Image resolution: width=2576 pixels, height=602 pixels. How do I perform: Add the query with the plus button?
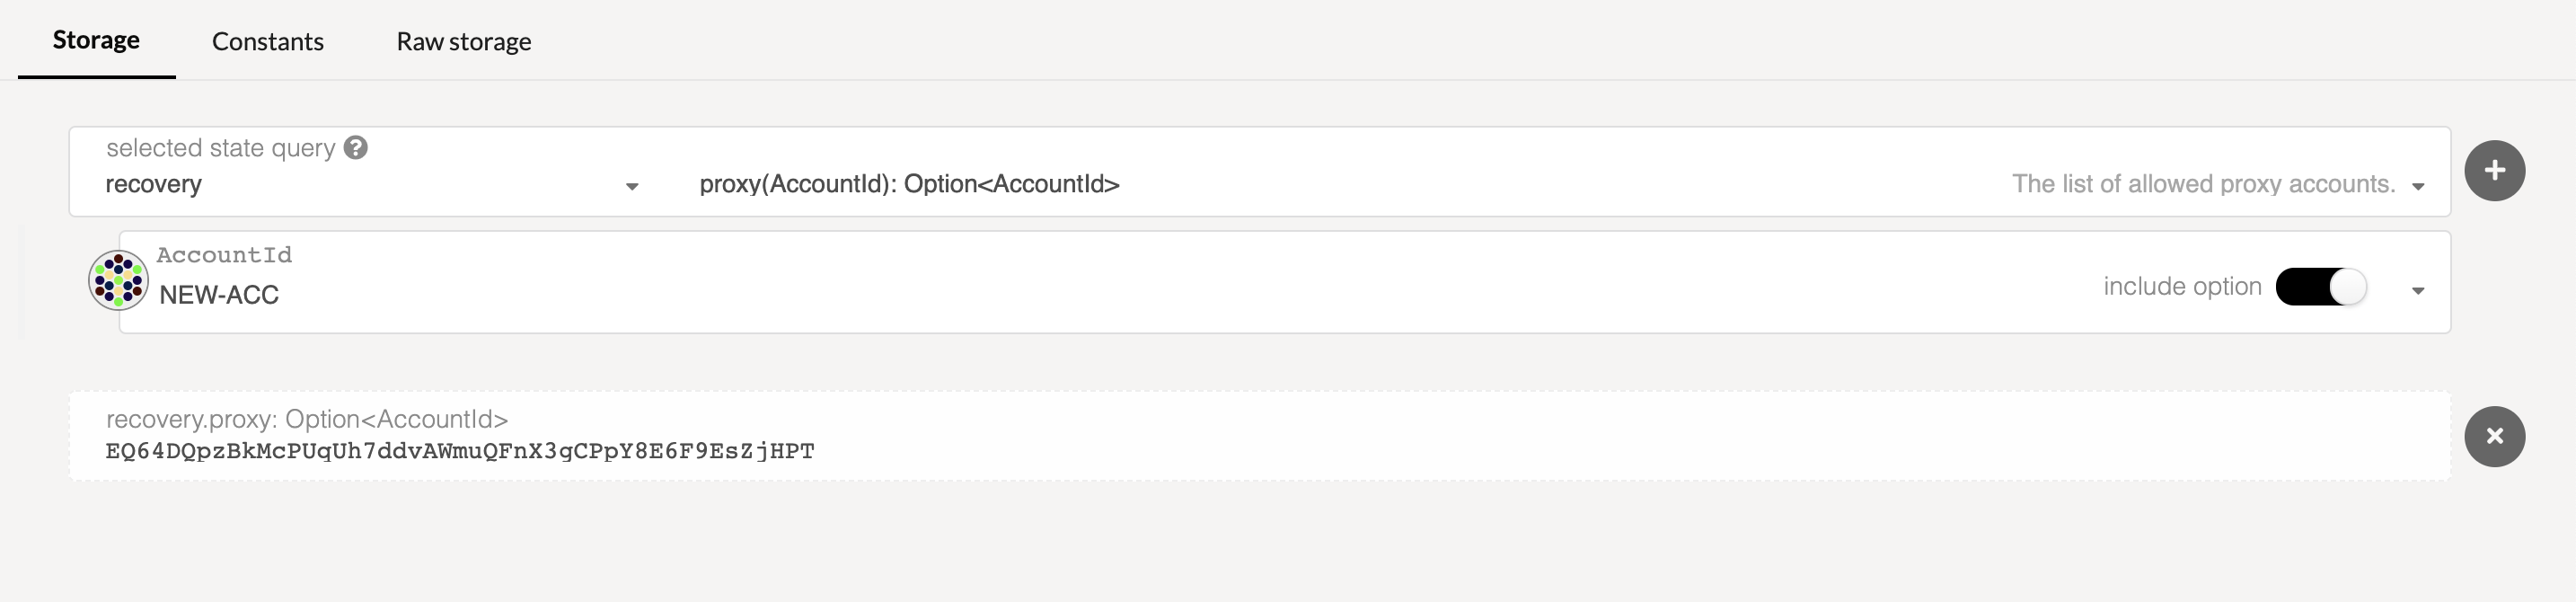pyautogui.click(x=2494, y=171)
